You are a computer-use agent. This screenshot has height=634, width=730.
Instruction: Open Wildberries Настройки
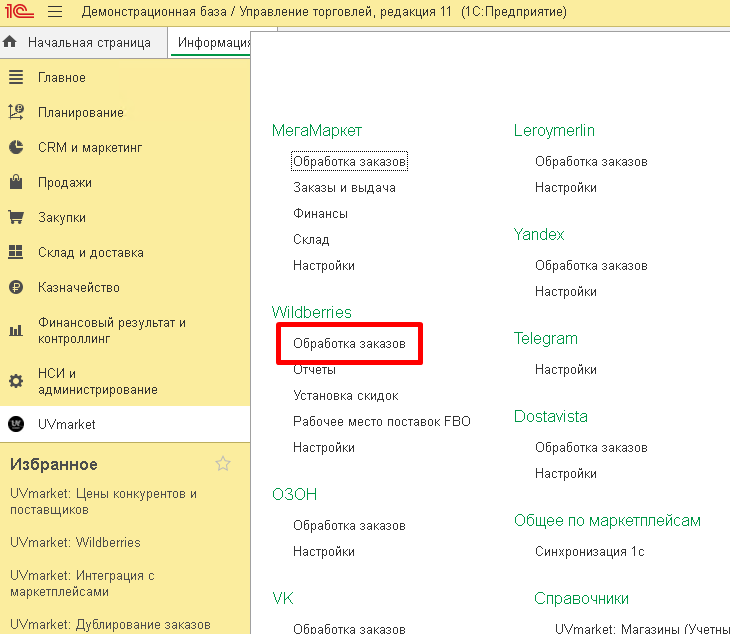tap(324, 447)
